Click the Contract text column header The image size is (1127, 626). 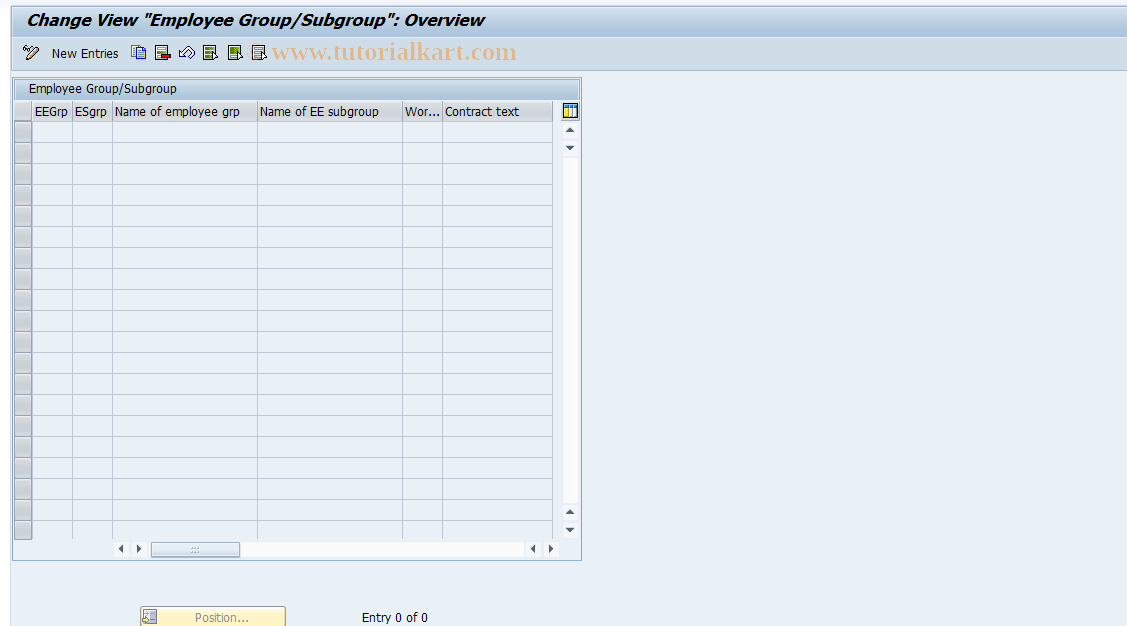[x=497, y=111]
